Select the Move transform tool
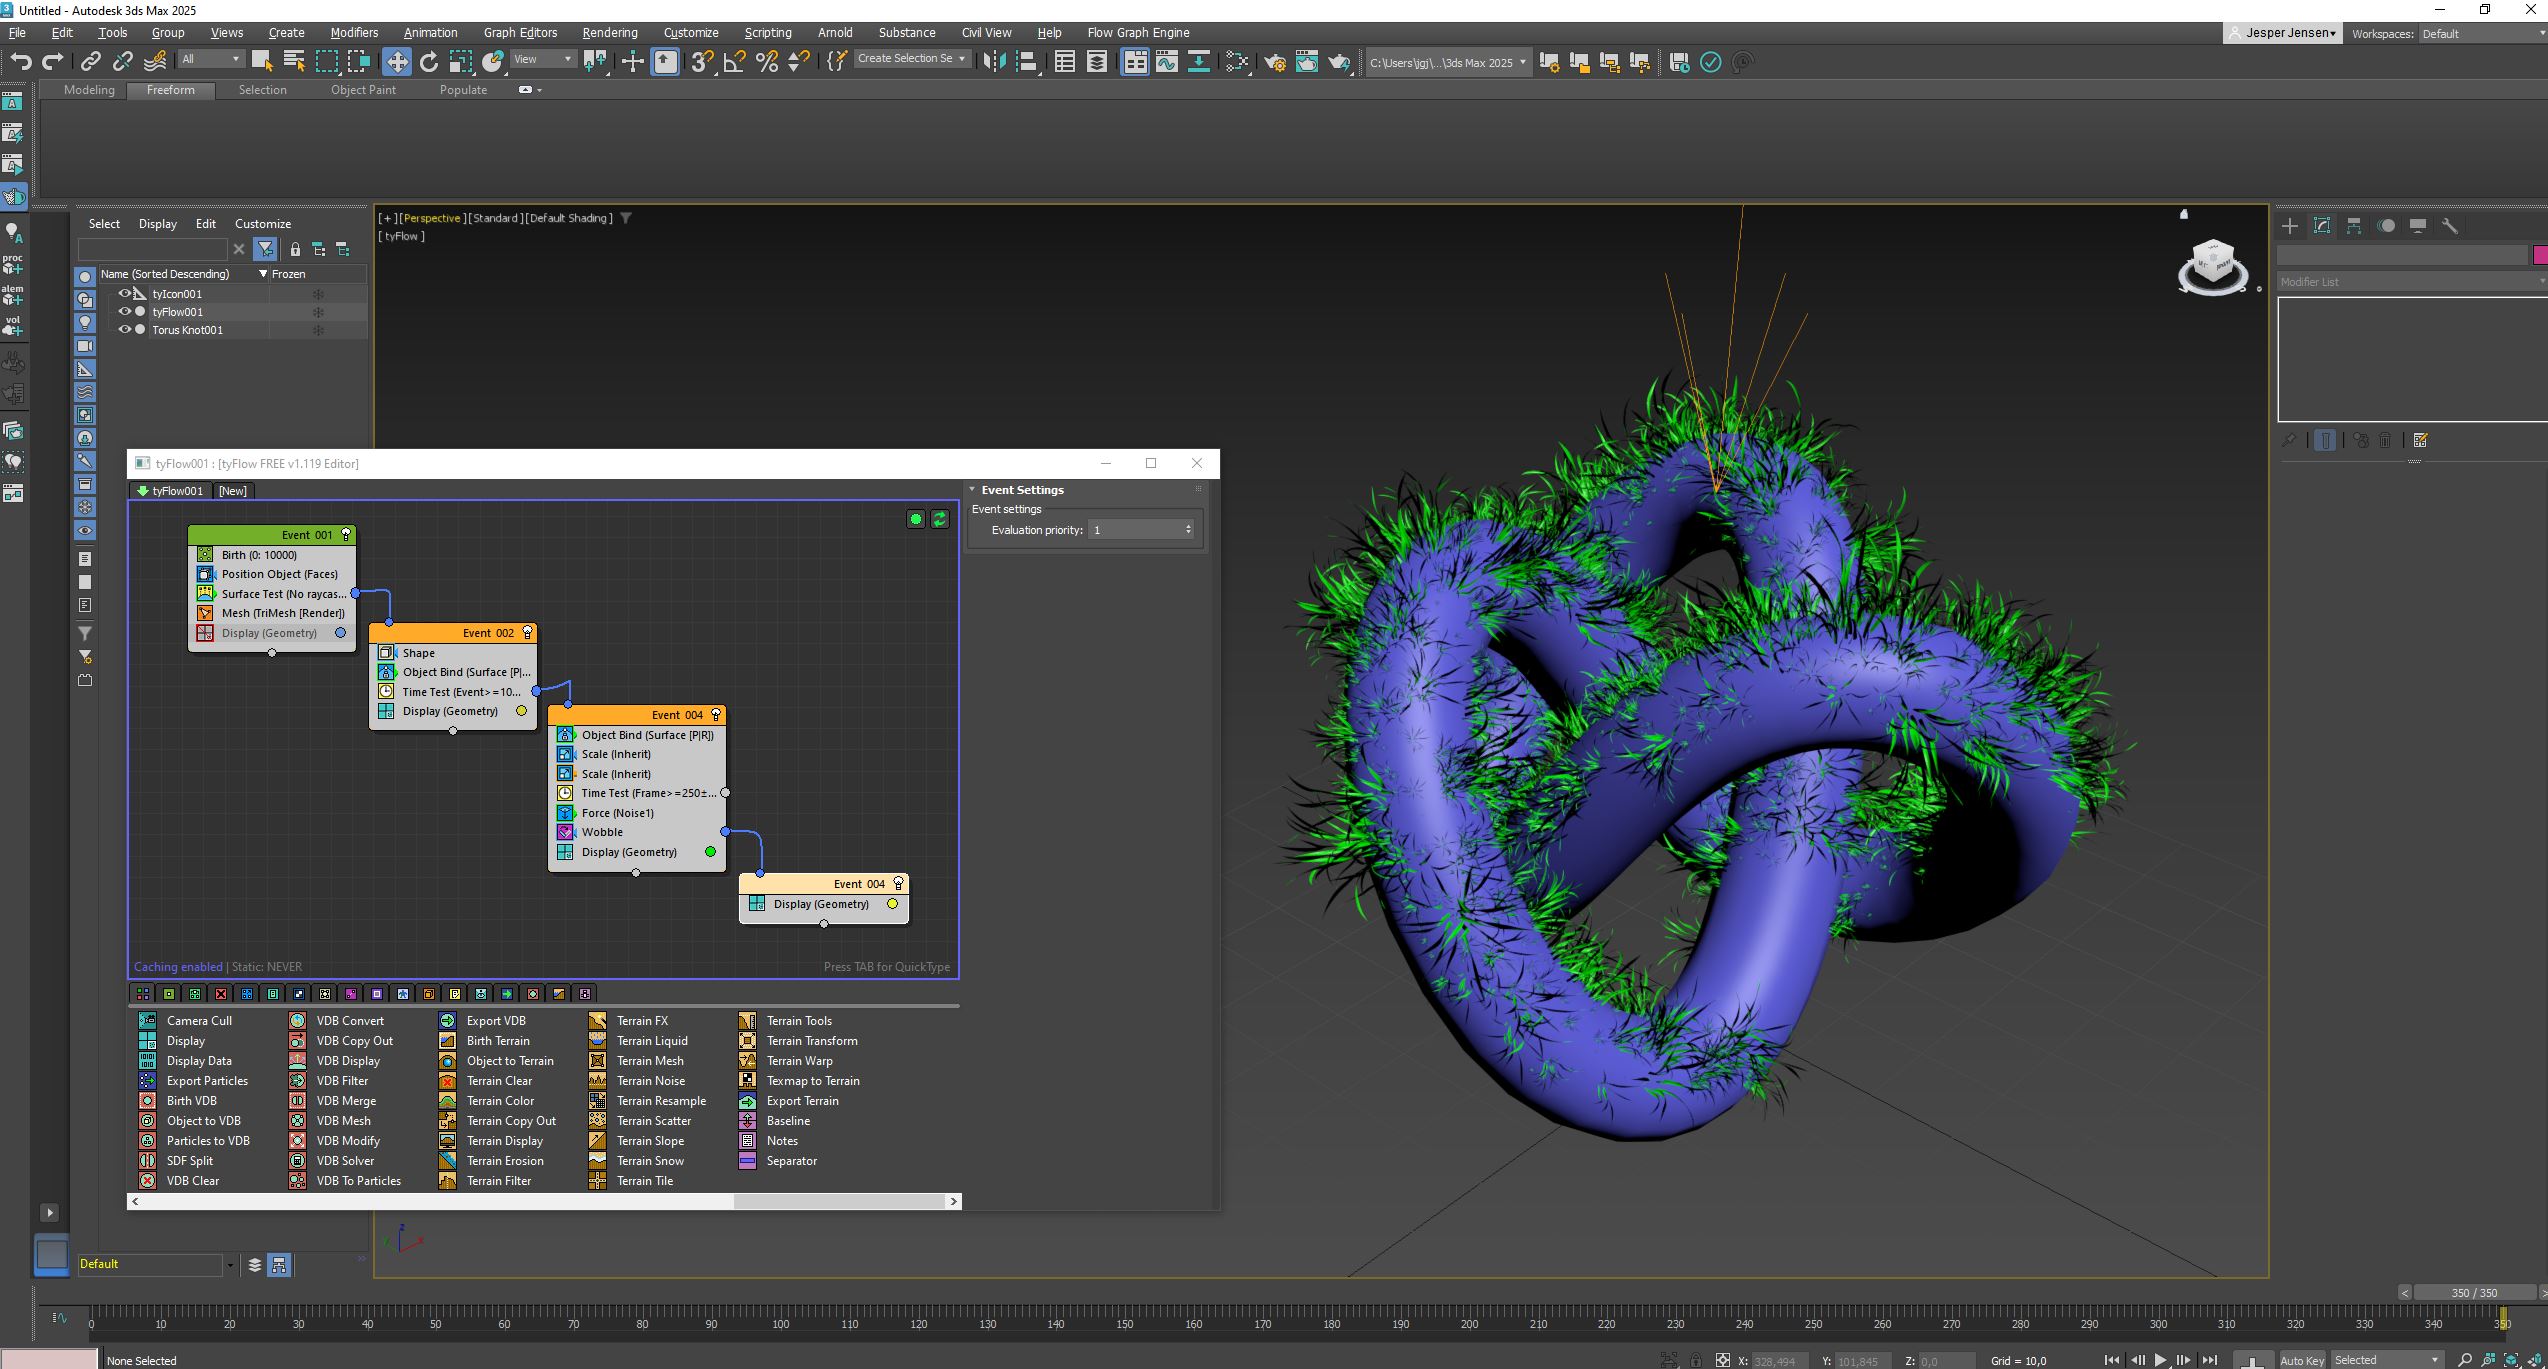The height and width of the screenshot is (1369, 2548). [397, 62]
